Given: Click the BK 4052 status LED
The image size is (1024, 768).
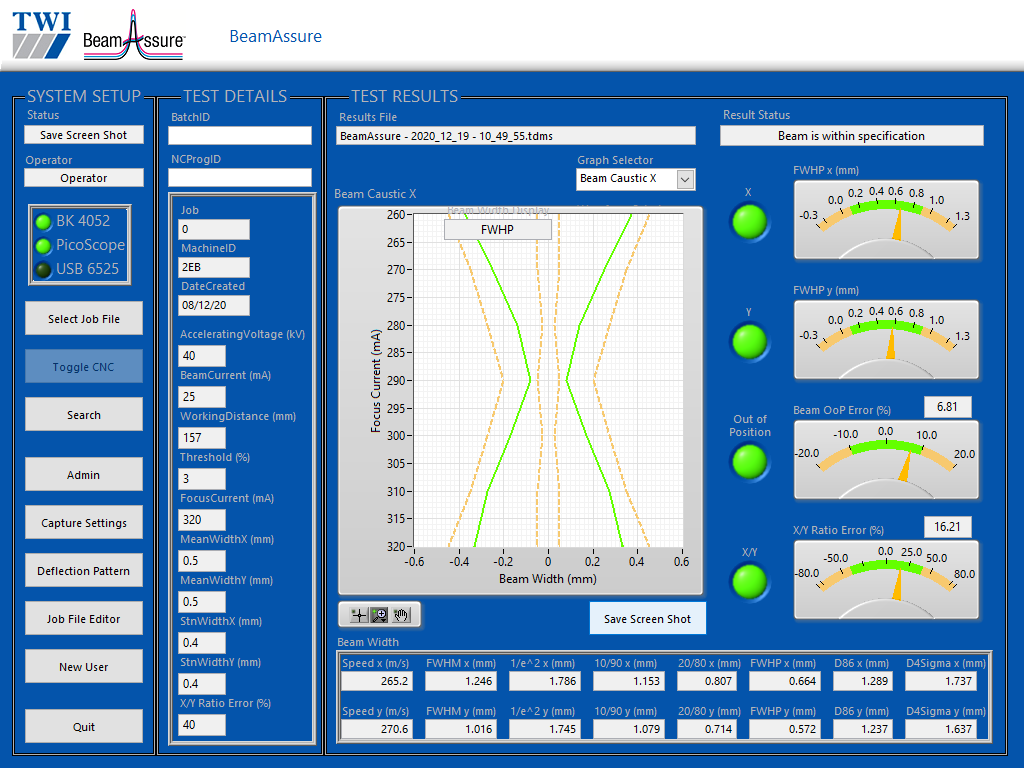Looking at the screenshot, I should click(43, 222).
